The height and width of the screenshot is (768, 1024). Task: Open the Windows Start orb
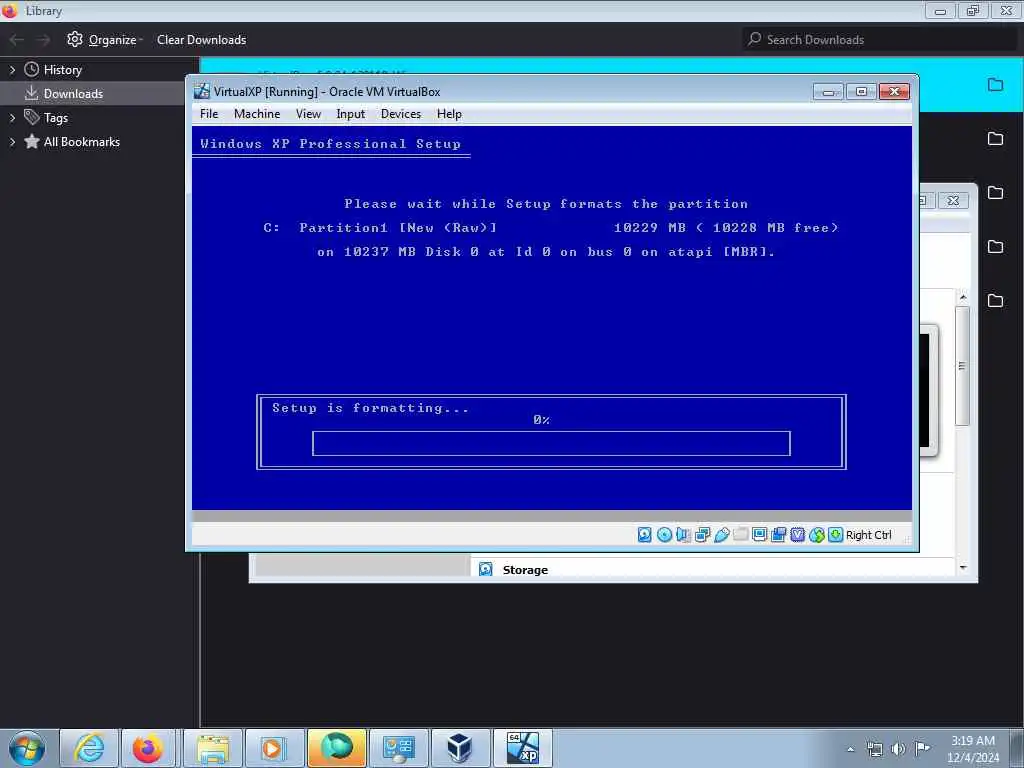tap(27, 748)
